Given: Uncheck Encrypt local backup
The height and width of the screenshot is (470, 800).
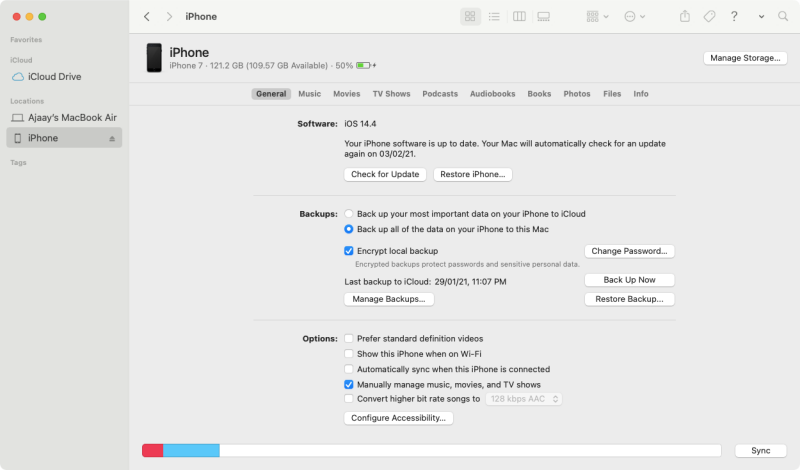Looking at the screenshot, I should point(349,251).
